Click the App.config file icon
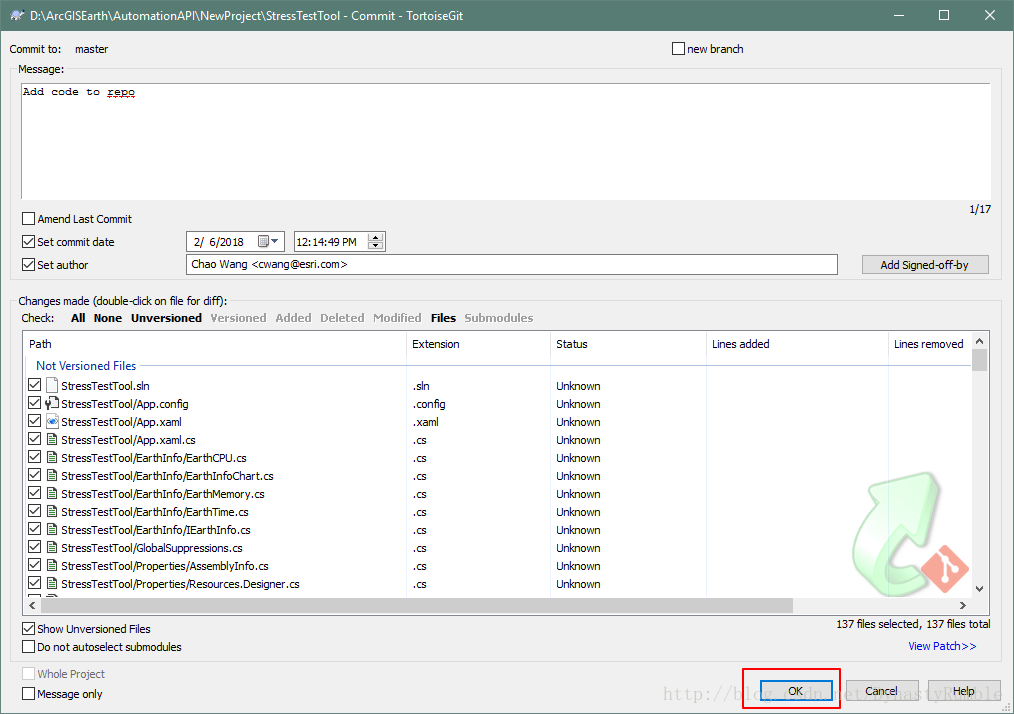This screenshot has height=714, width=1014. 52,404
